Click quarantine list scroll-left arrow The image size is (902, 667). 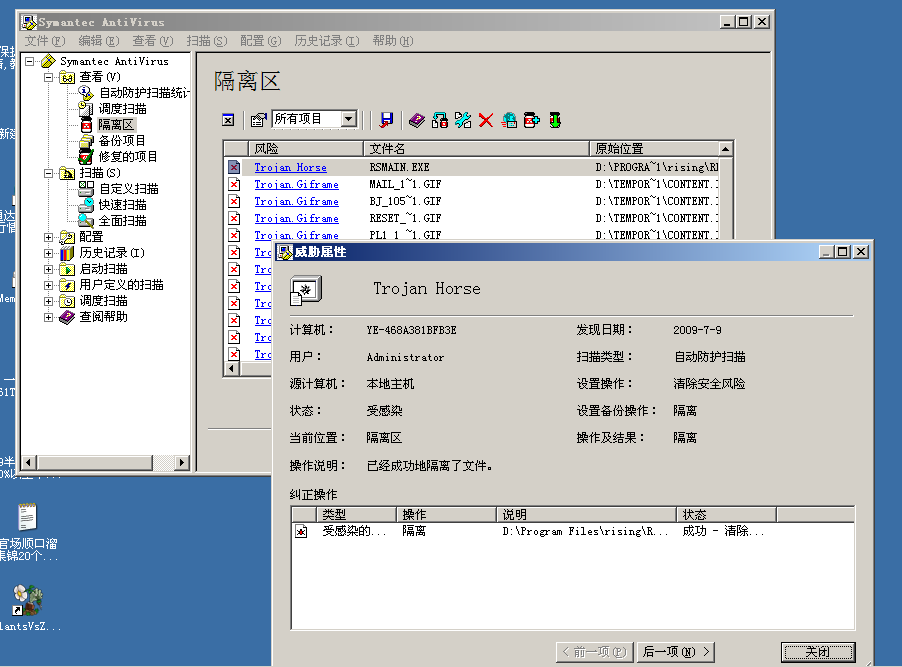232,369
